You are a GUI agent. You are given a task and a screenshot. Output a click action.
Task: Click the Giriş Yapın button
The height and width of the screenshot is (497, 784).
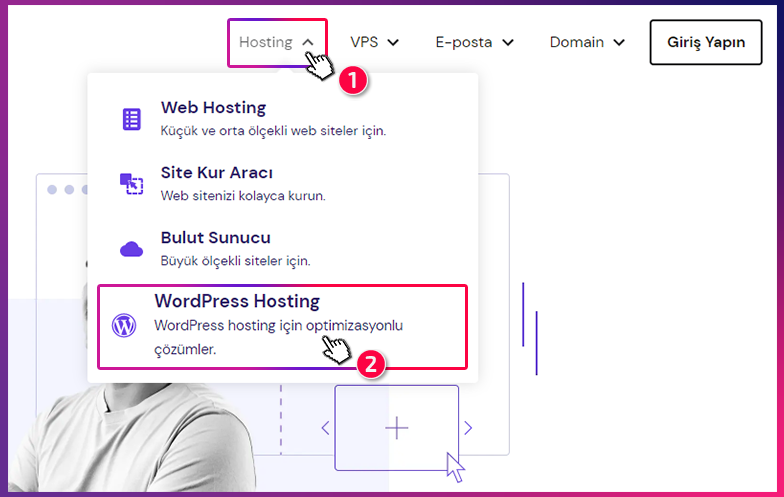click(x=706, y=42)
